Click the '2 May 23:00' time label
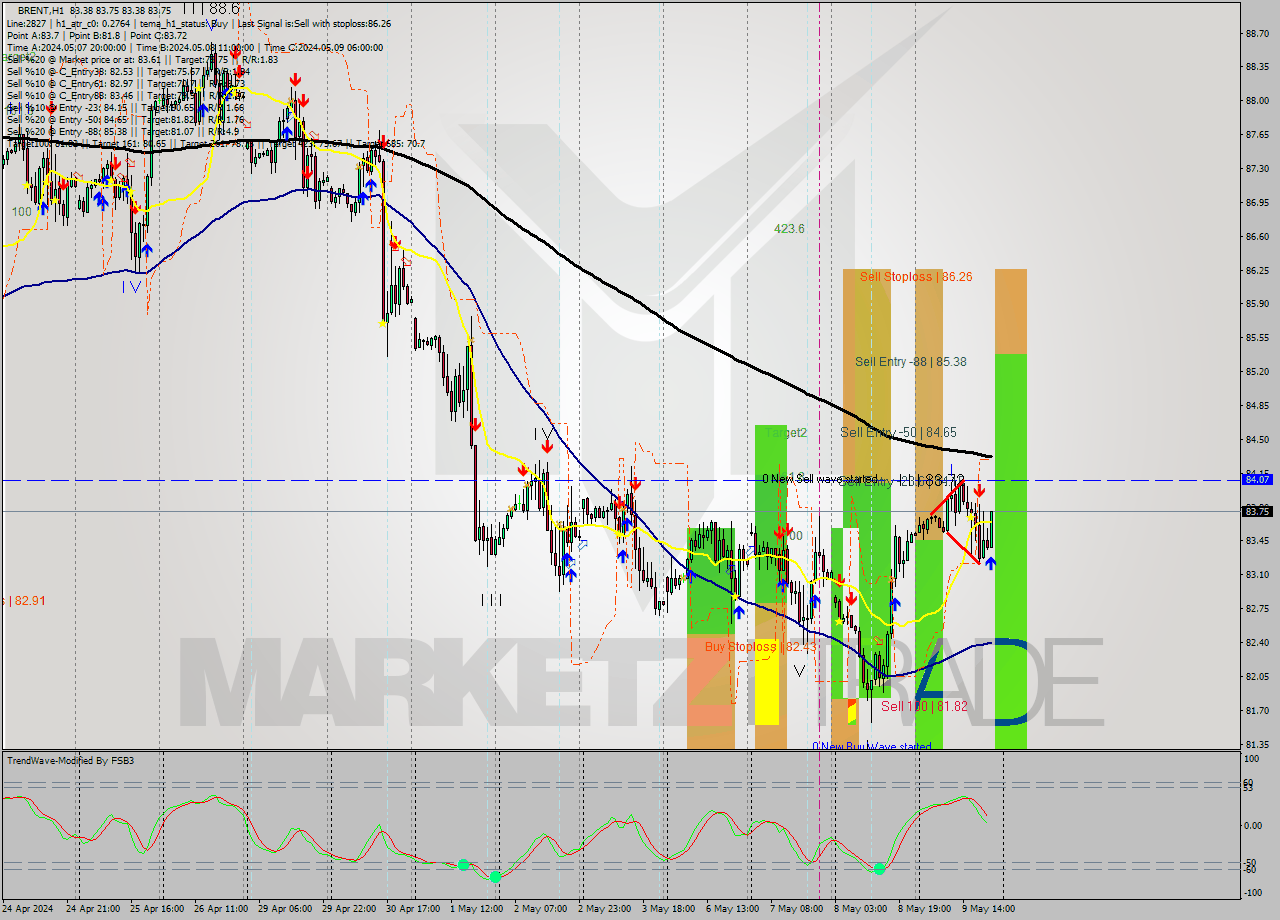The width and height of the screenshot is (1280, 920). [603, 908]
